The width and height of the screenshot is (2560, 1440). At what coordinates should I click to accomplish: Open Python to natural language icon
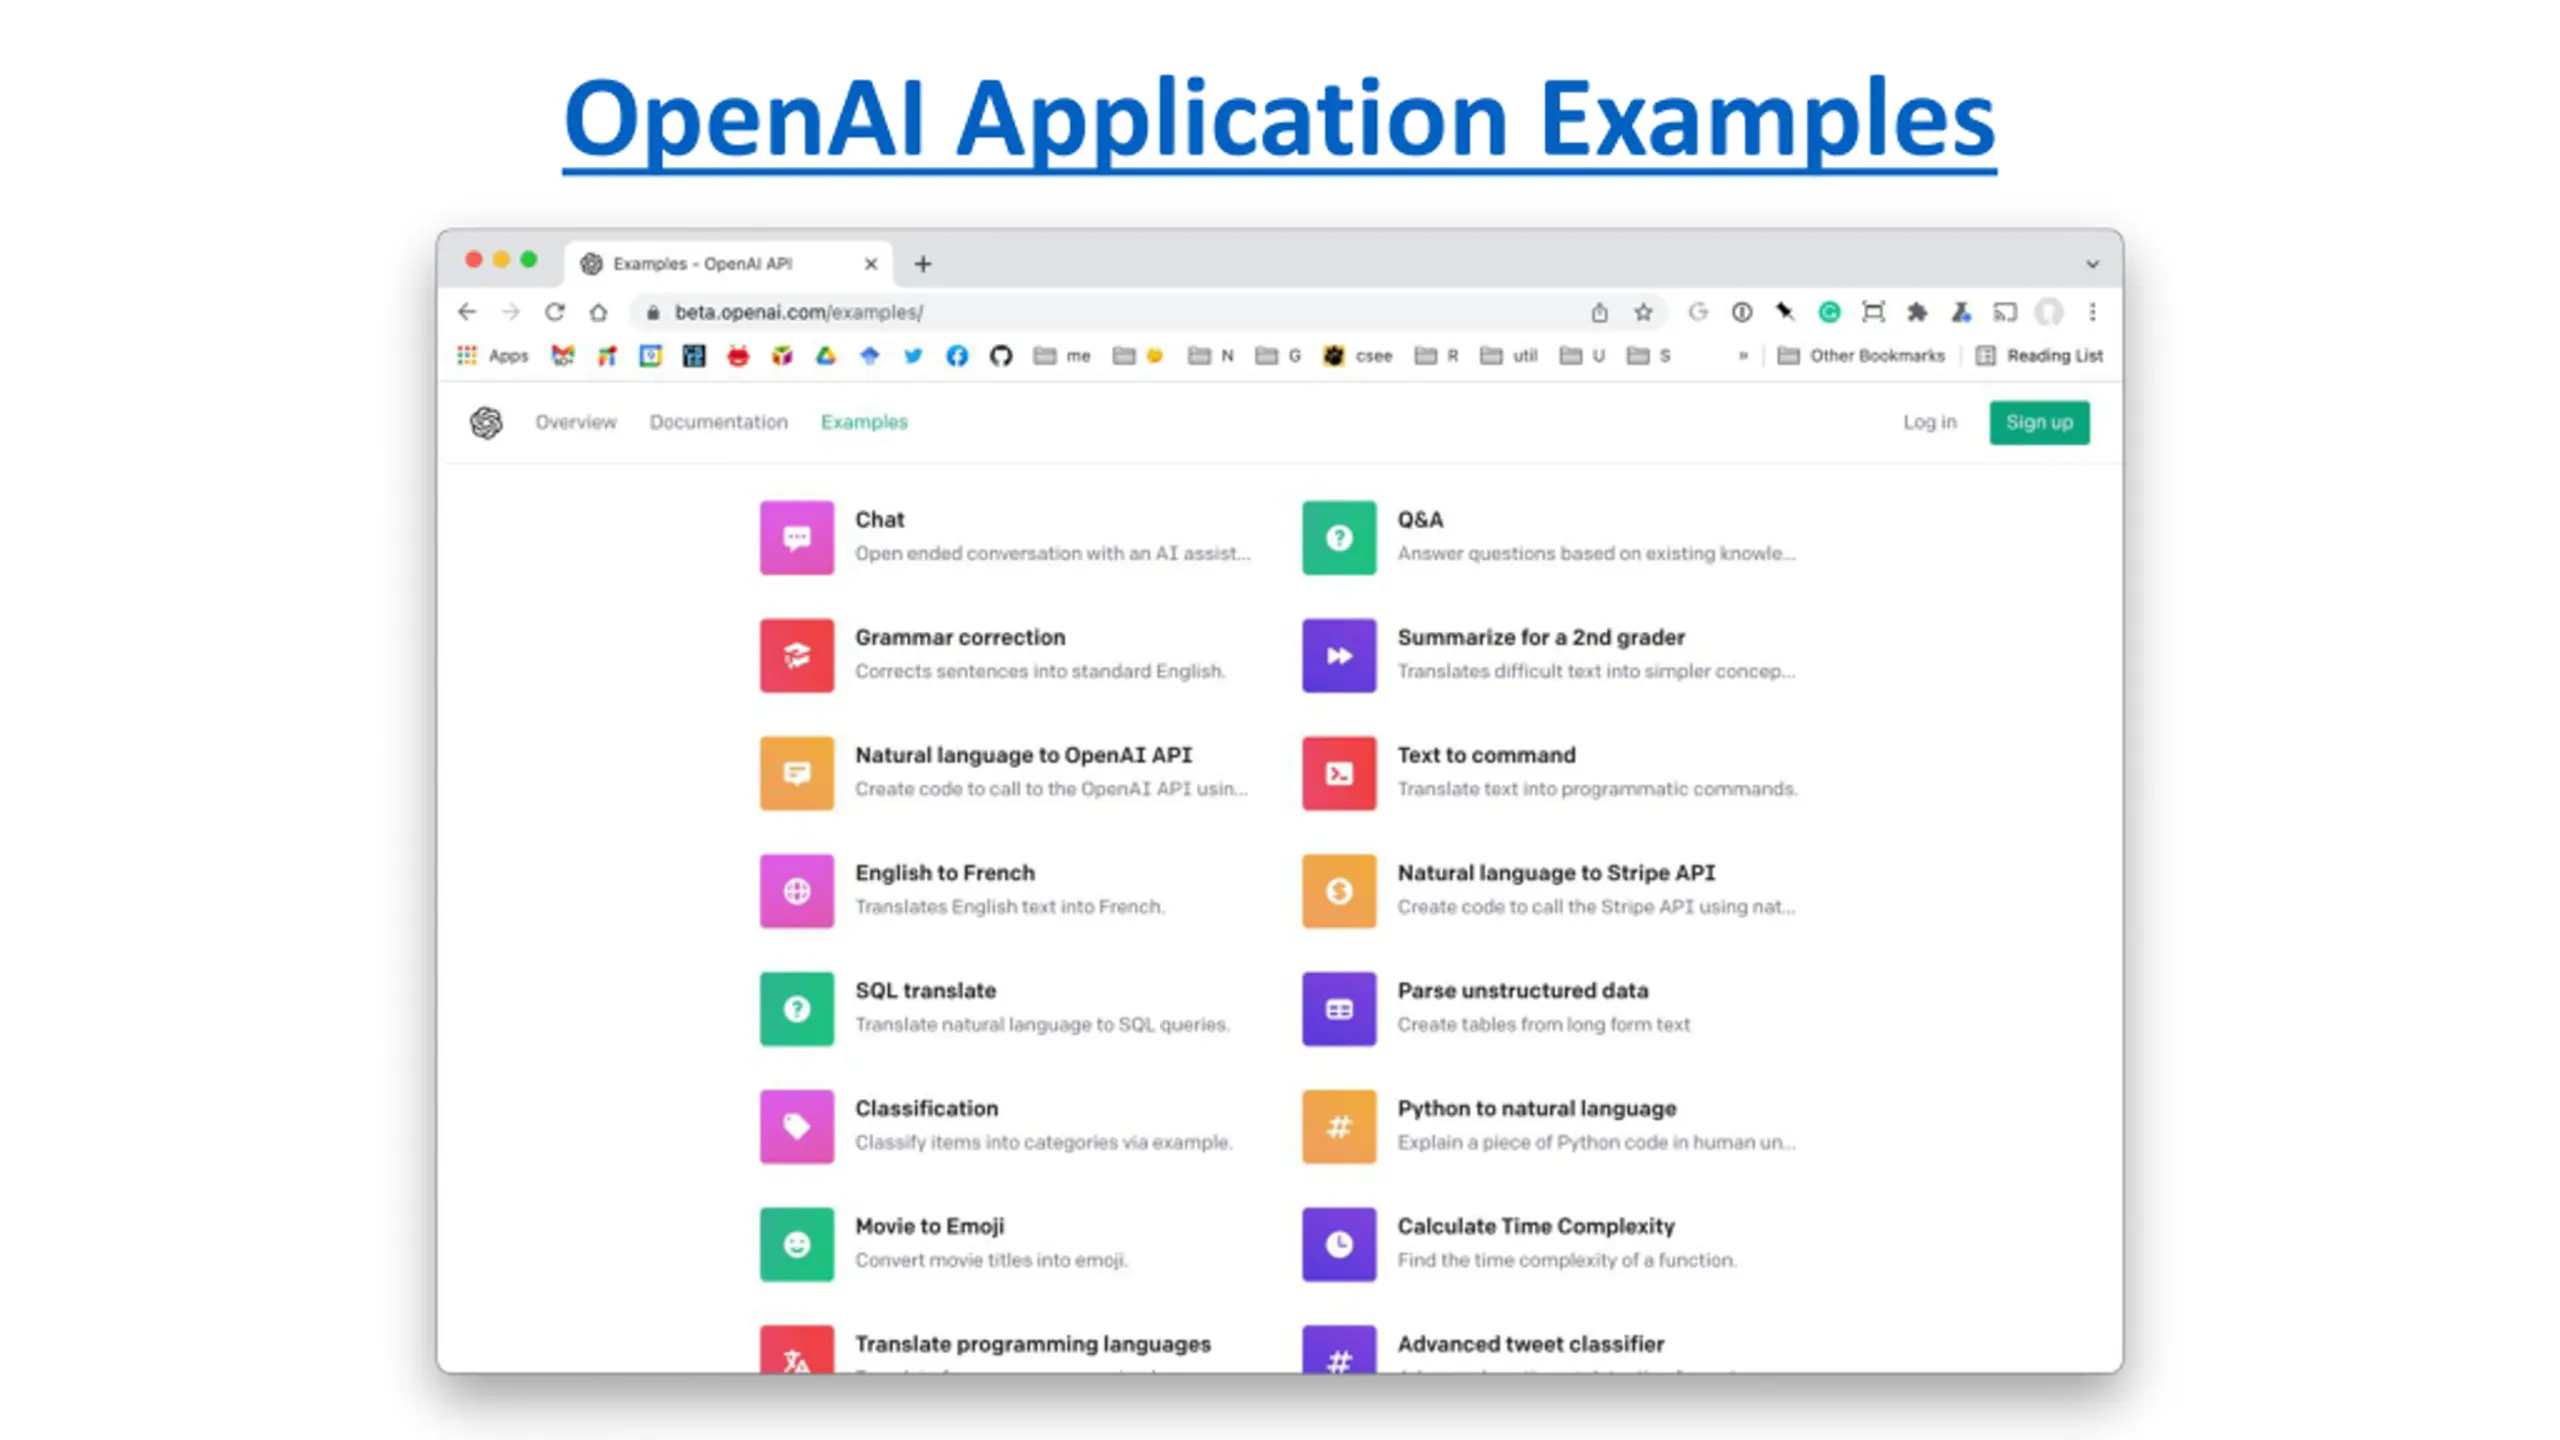tap(1338, 1127)
